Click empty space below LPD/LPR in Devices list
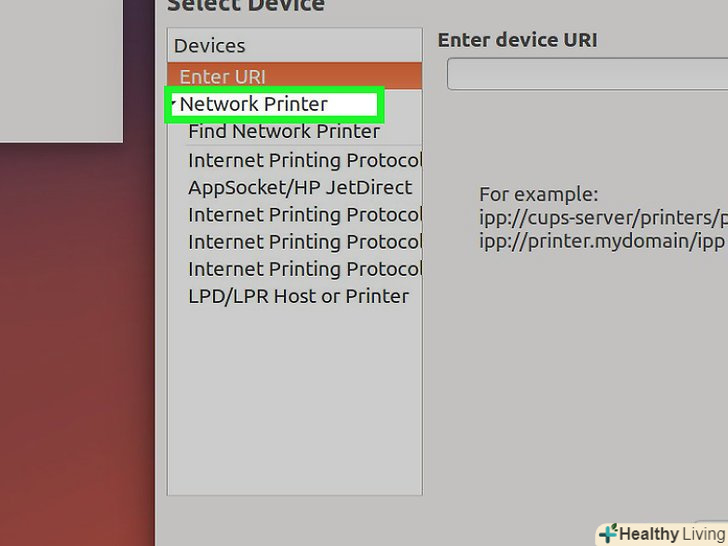 coord(294,400)
